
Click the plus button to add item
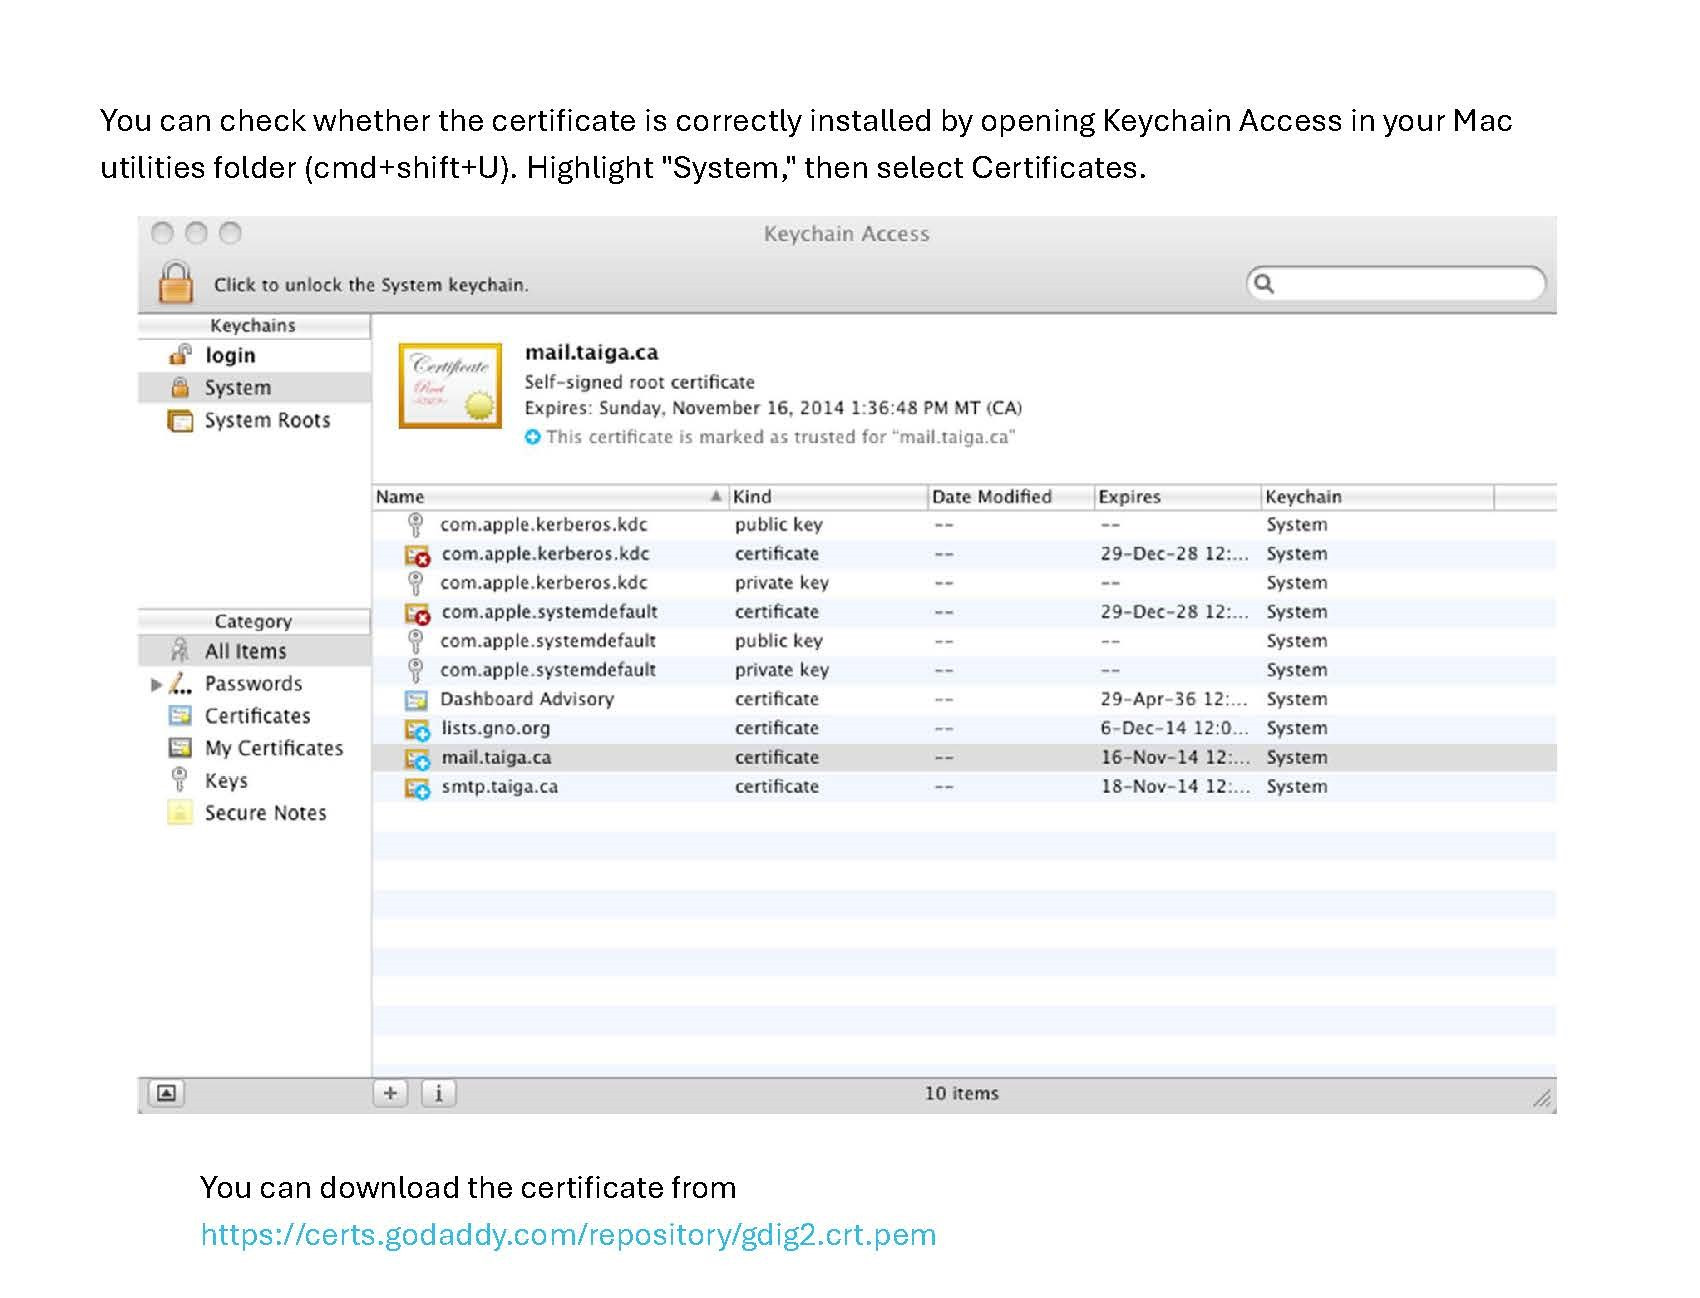pyautogui.click(x=390, y=1093)
